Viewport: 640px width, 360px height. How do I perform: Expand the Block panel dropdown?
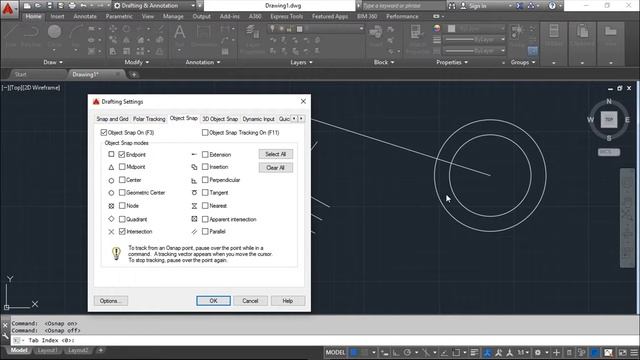click(384, 62)
